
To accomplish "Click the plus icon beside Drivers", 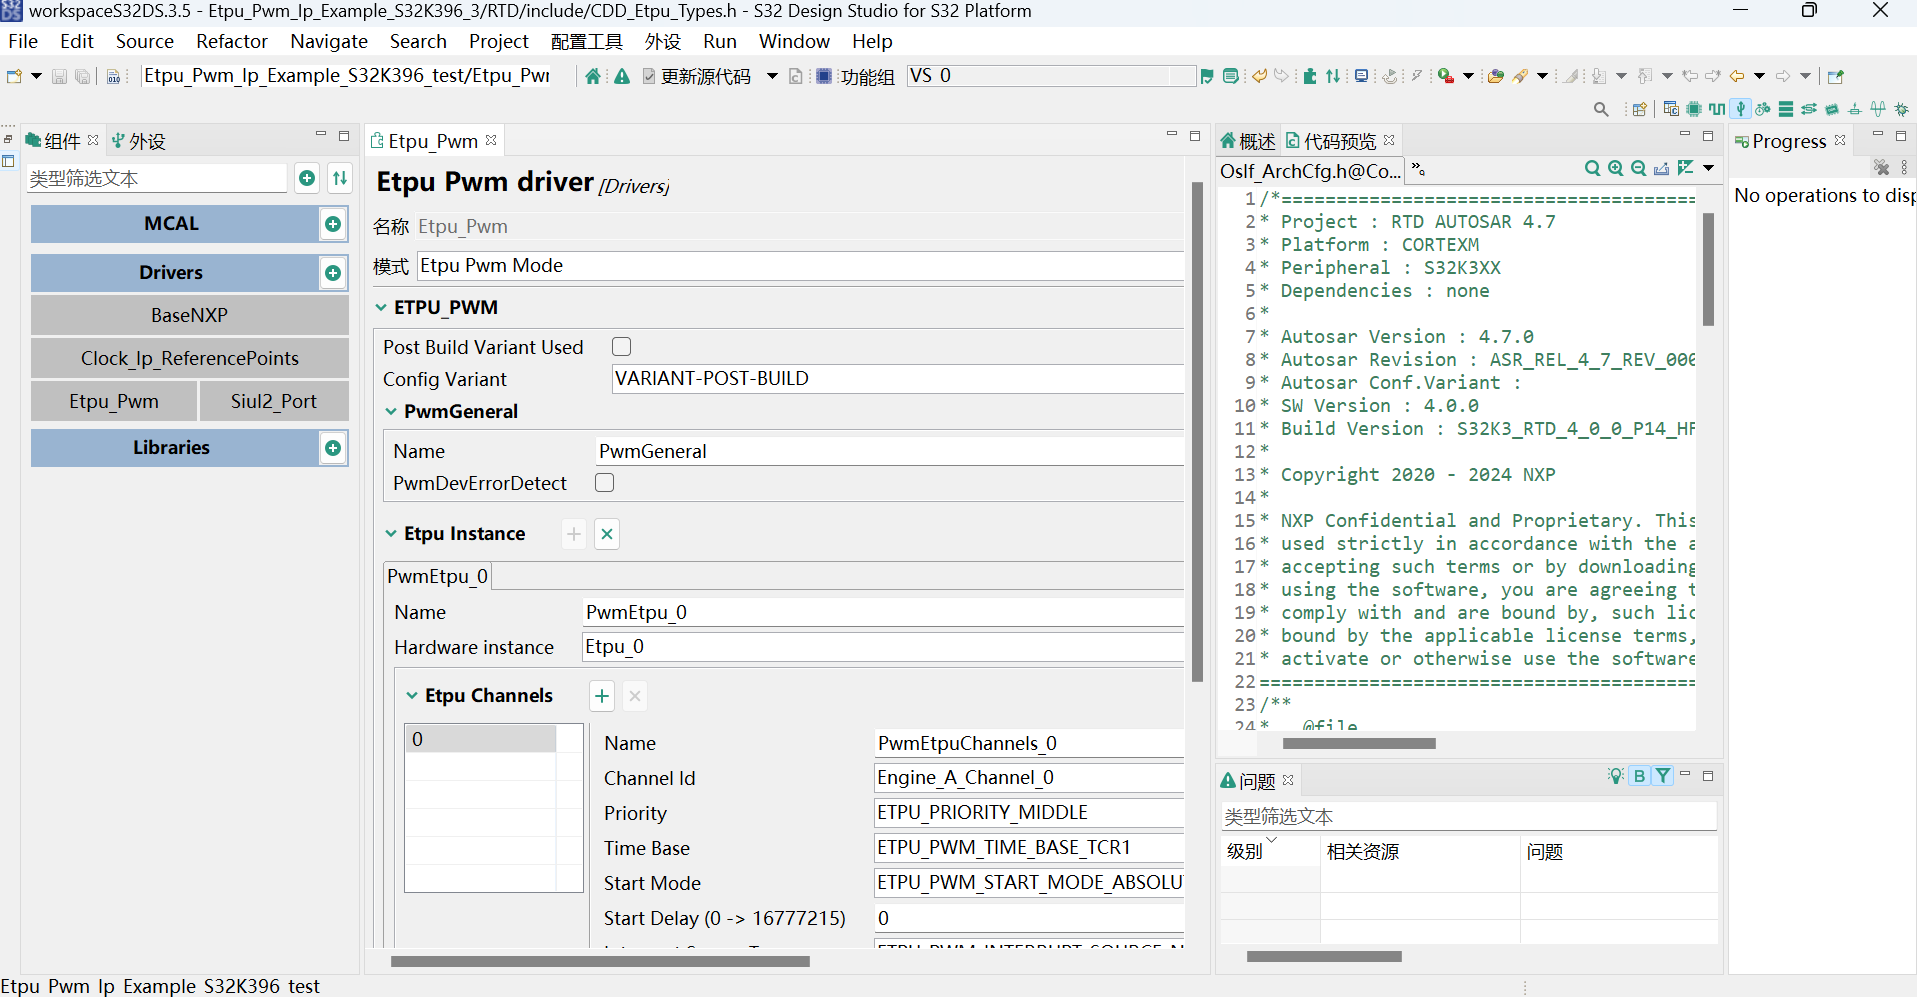I will (x=333, y=273).
